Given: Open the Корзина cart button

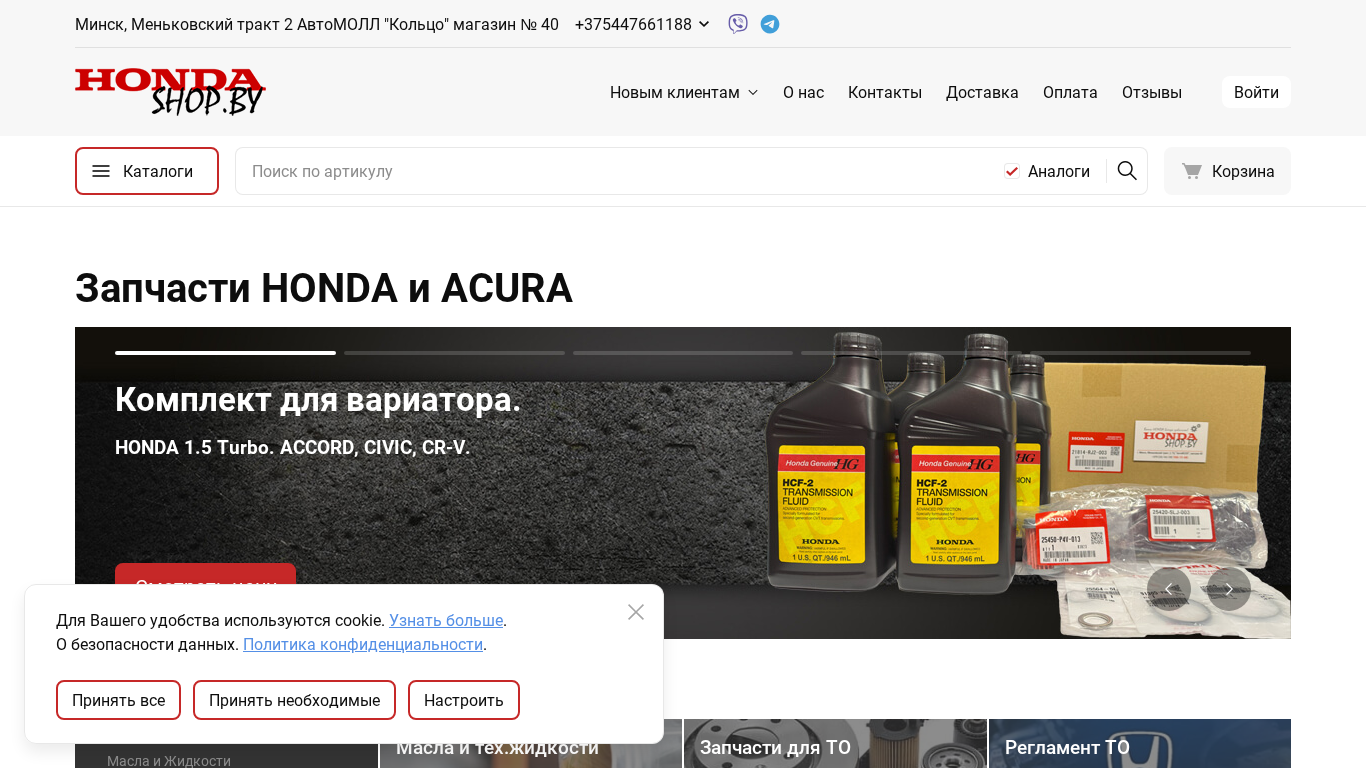Looking at the screenshot, I should pyautogui.click(x=1227, y=171).
